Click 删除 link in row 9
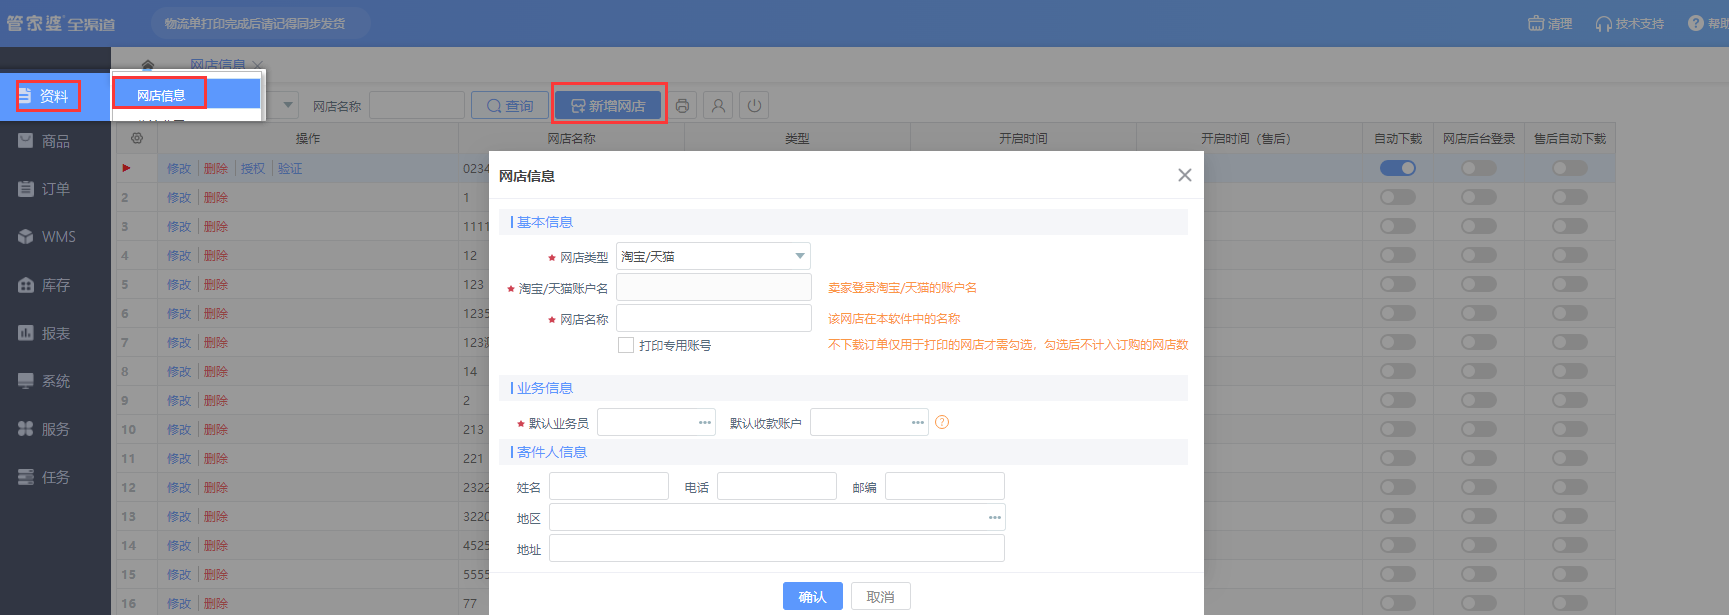The image size is (1729, 615). 215,401
